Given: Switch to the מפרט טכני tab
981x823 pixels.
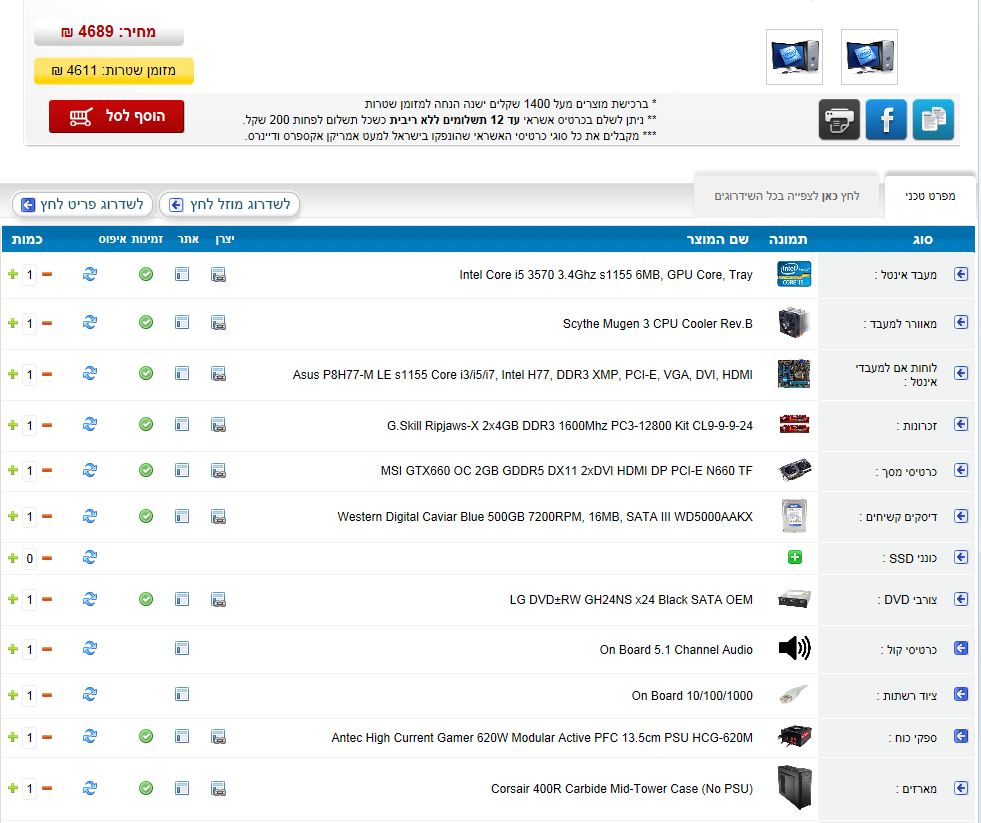Looking at the screenshot, I should click(930, 196).
